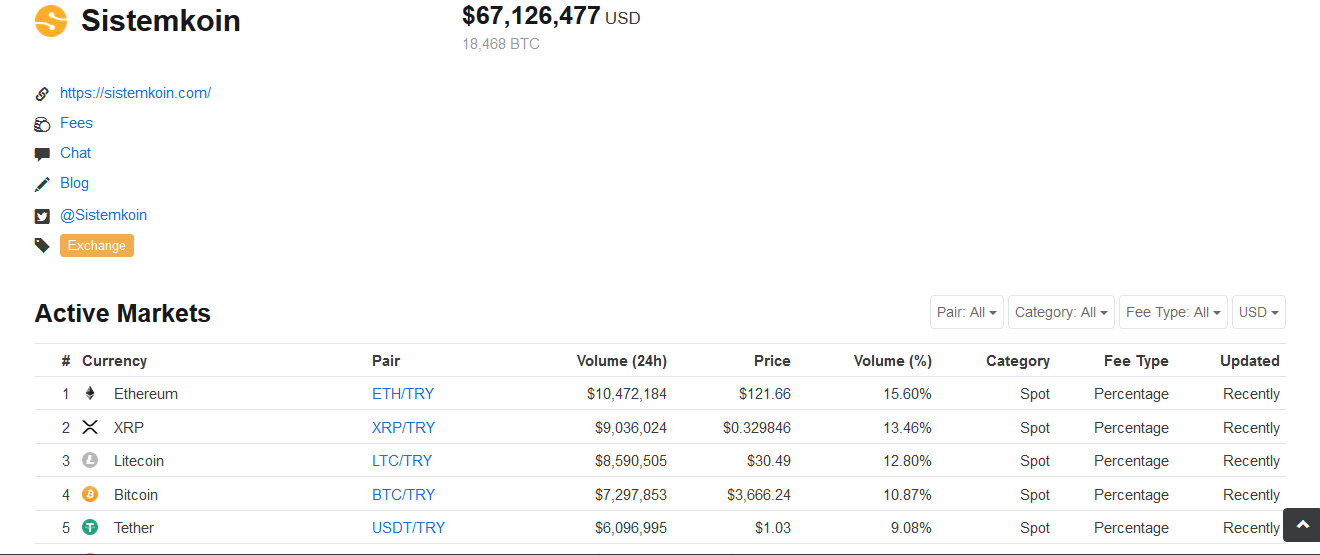Click the orange Exchange tag
1320x555 pixels.
pos(97,246)
